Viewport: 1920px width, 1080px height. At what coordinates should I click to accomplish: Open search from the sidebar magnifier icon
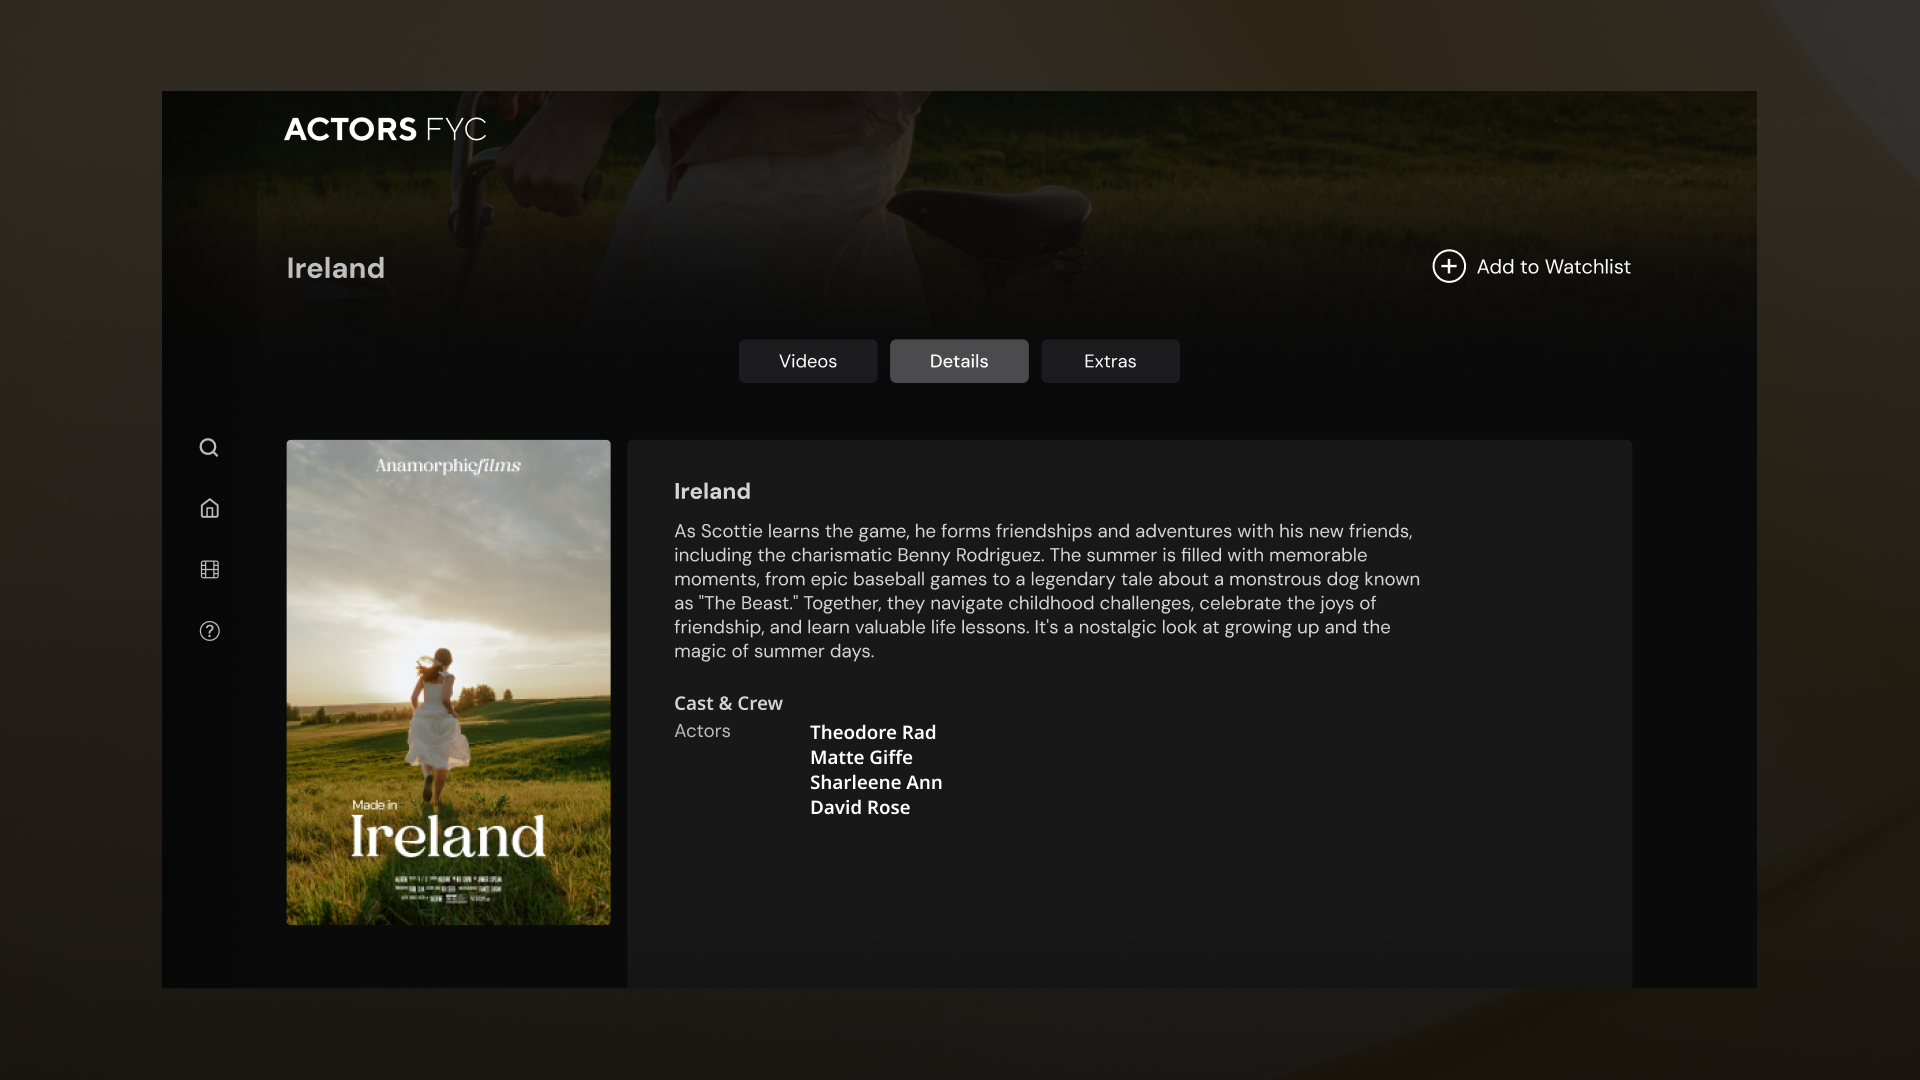pos(209,447)
